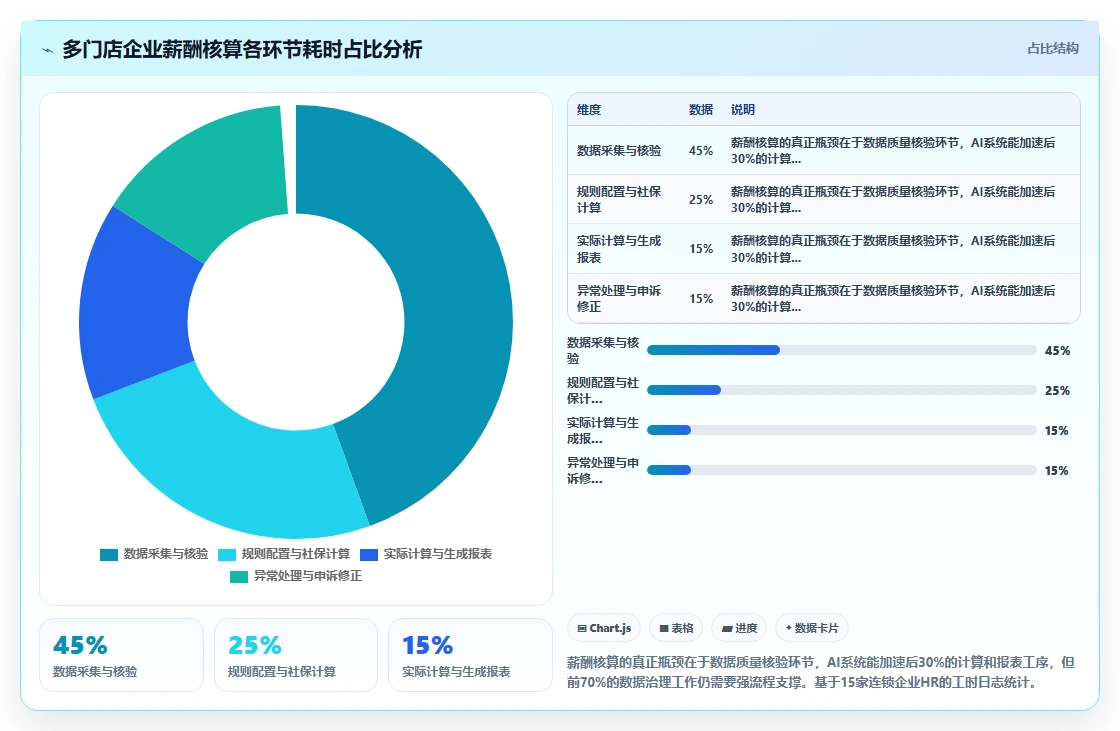This screenshot has height=731, width=1120.
Task: Select the Chart.js tag
Action: (604, 628)
